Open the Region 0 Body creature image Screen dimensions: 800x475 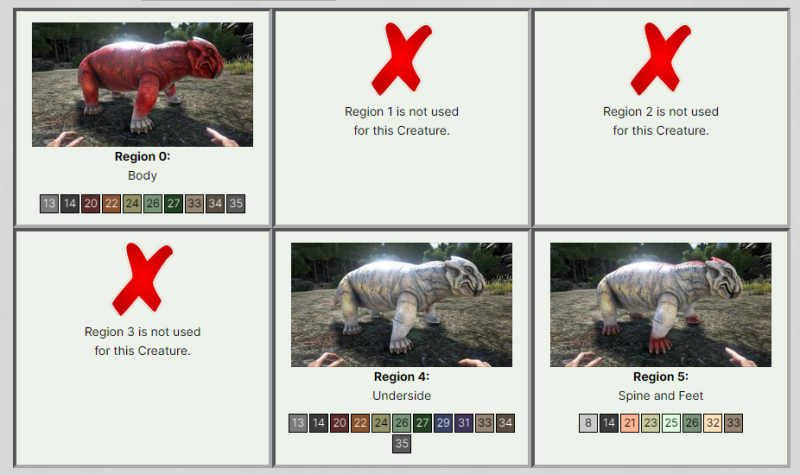pos(142,84)
